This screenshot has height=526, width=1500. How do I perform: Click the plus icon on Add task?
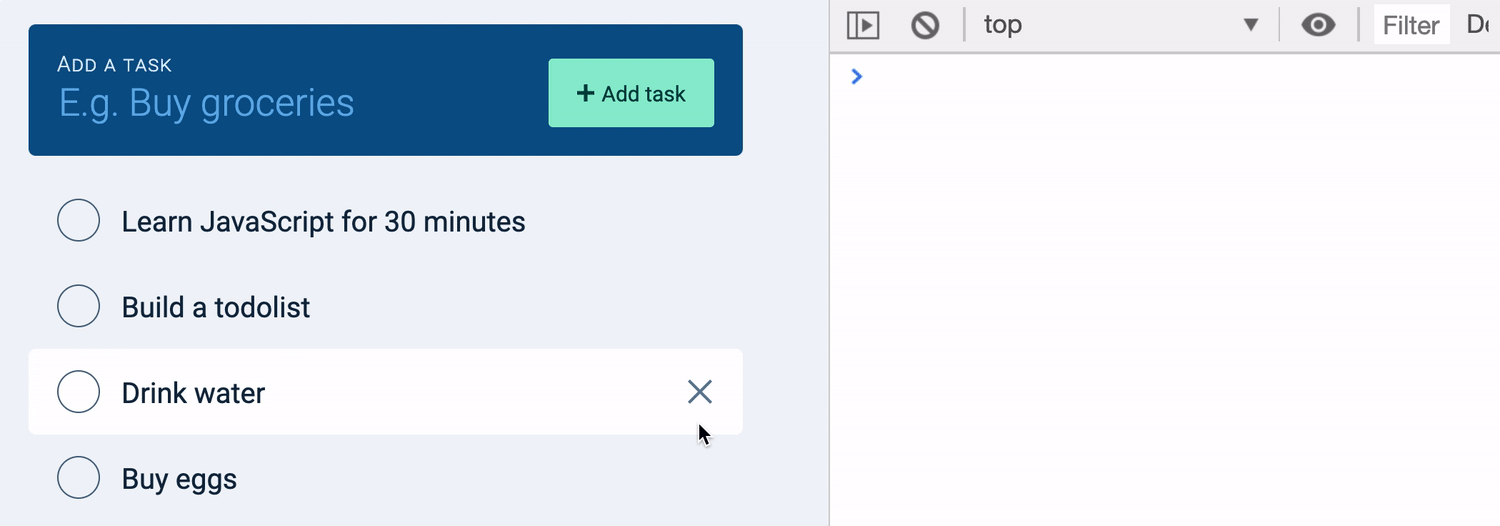(586, 93)
